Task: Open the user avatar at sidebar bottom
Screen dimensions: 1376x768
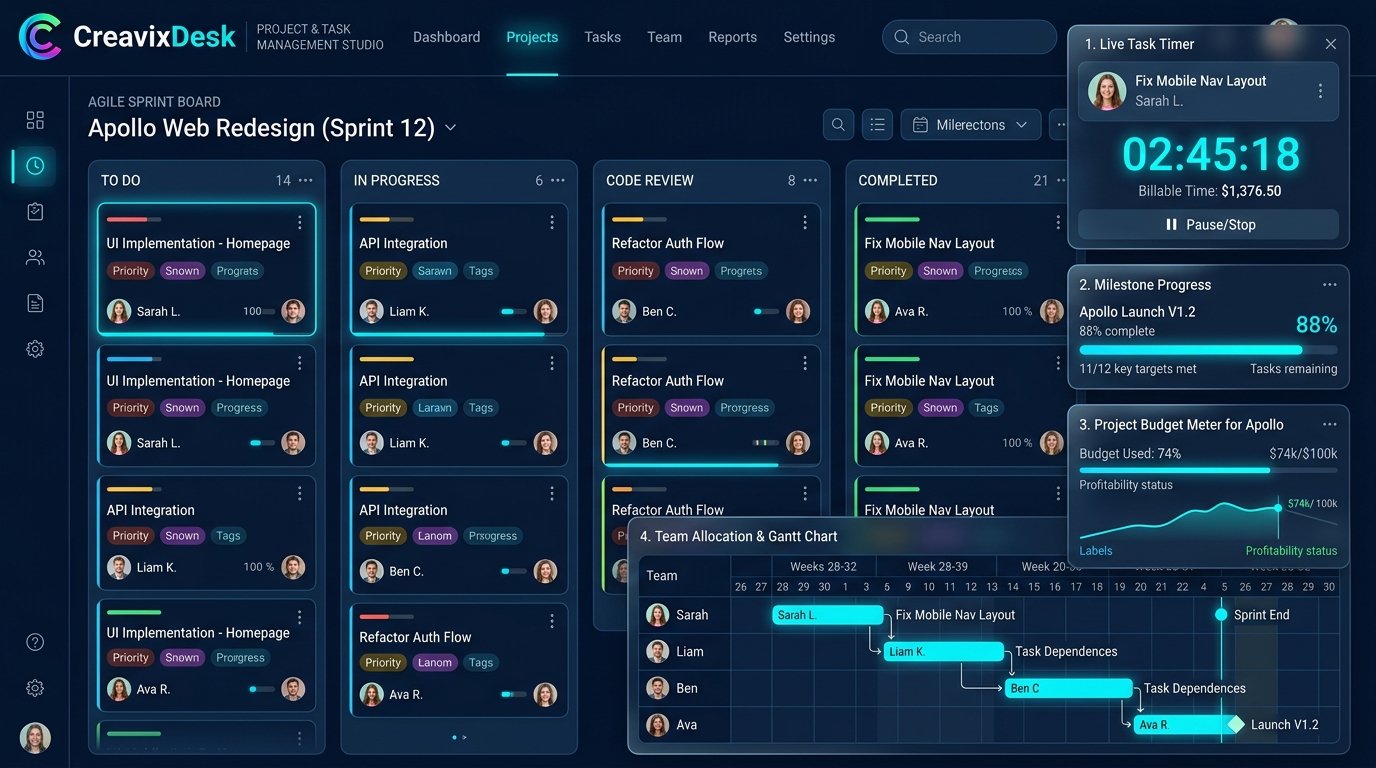Action: [35, 738]
